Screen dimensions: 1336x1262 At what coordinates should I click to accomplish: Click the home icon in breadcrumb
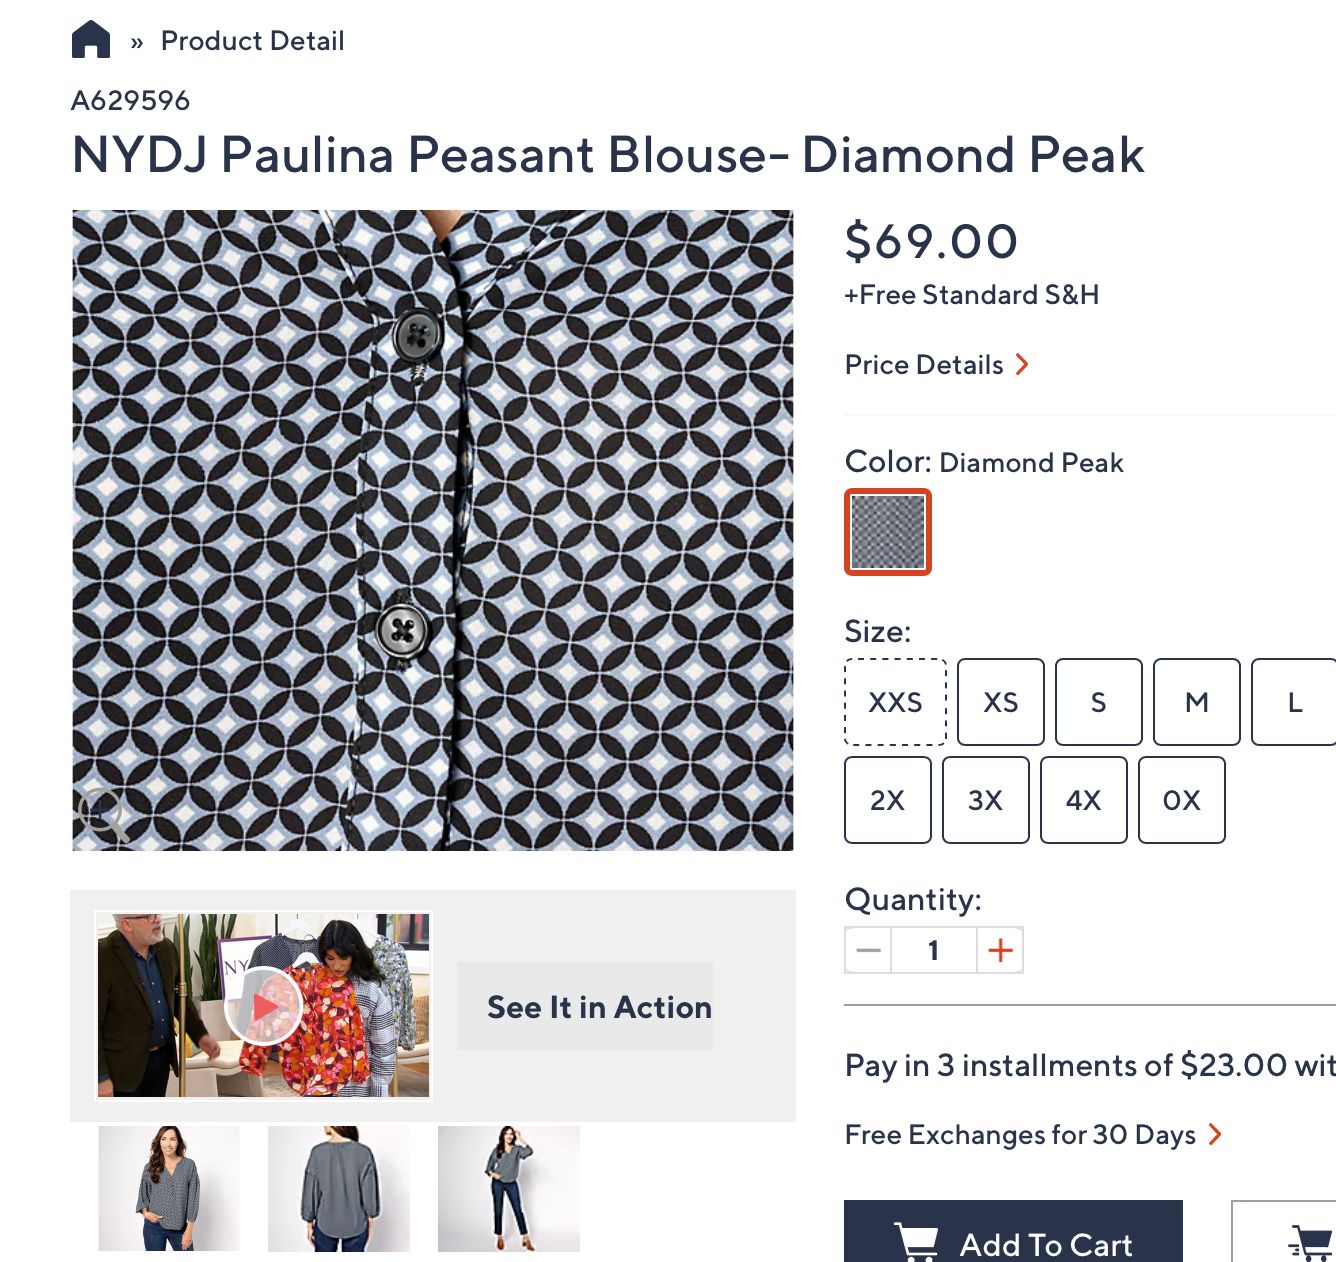(x=91, y=40)
